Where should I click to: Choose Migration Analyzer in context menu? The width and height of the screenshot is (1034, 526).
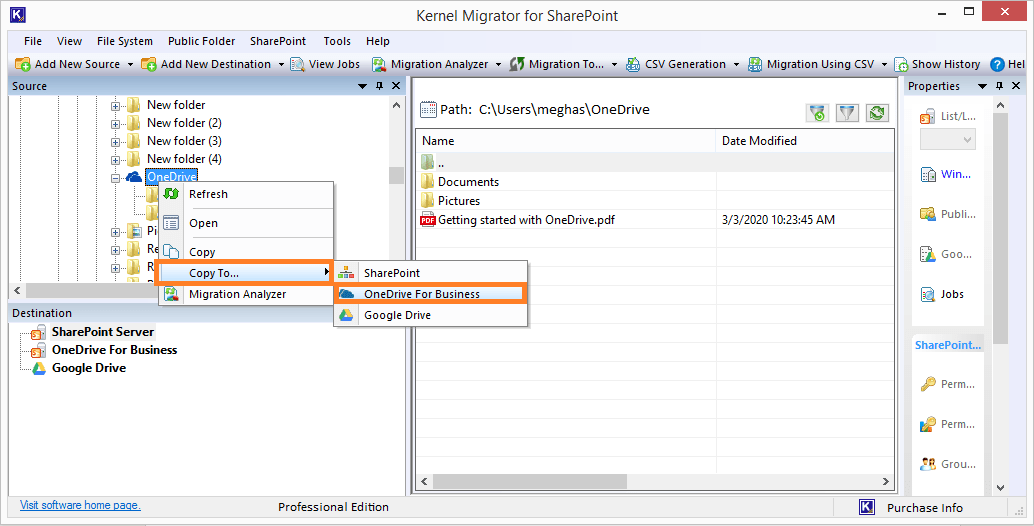247,294
